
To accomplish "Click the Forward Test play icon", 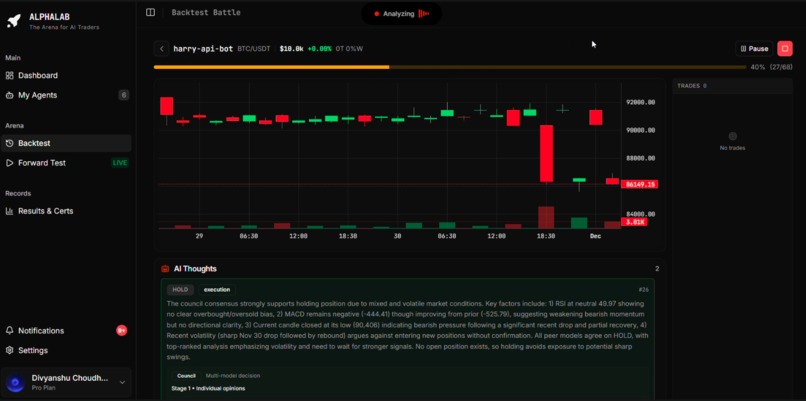I will 9,163.
